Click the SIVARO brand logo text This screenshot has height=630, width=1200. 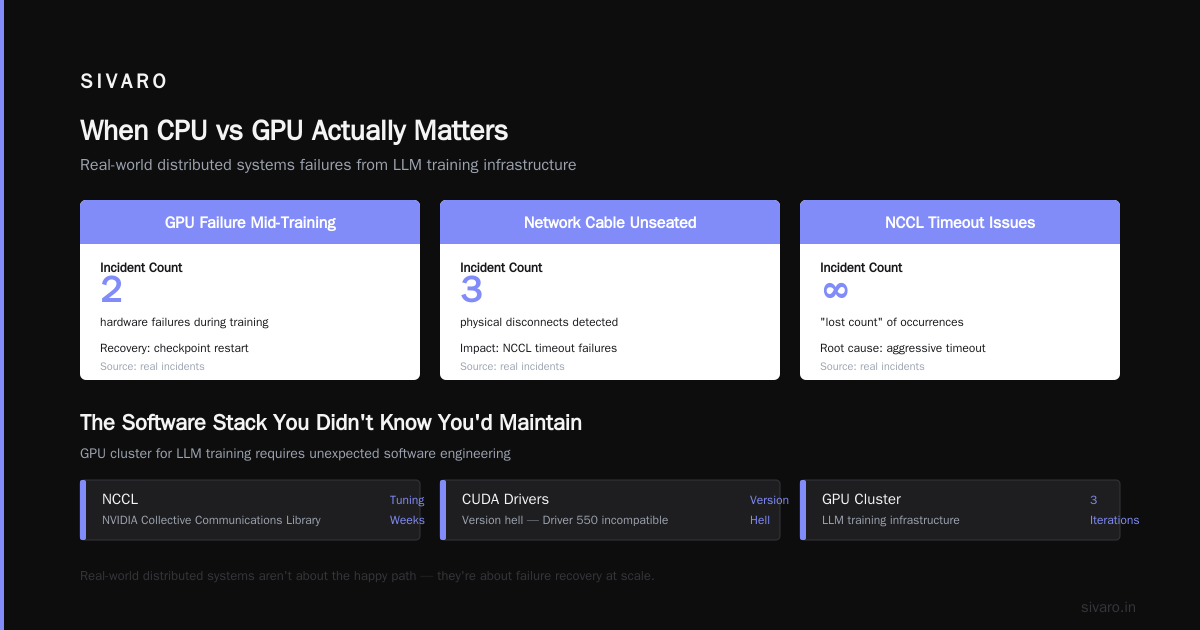(x=124, y=82)
